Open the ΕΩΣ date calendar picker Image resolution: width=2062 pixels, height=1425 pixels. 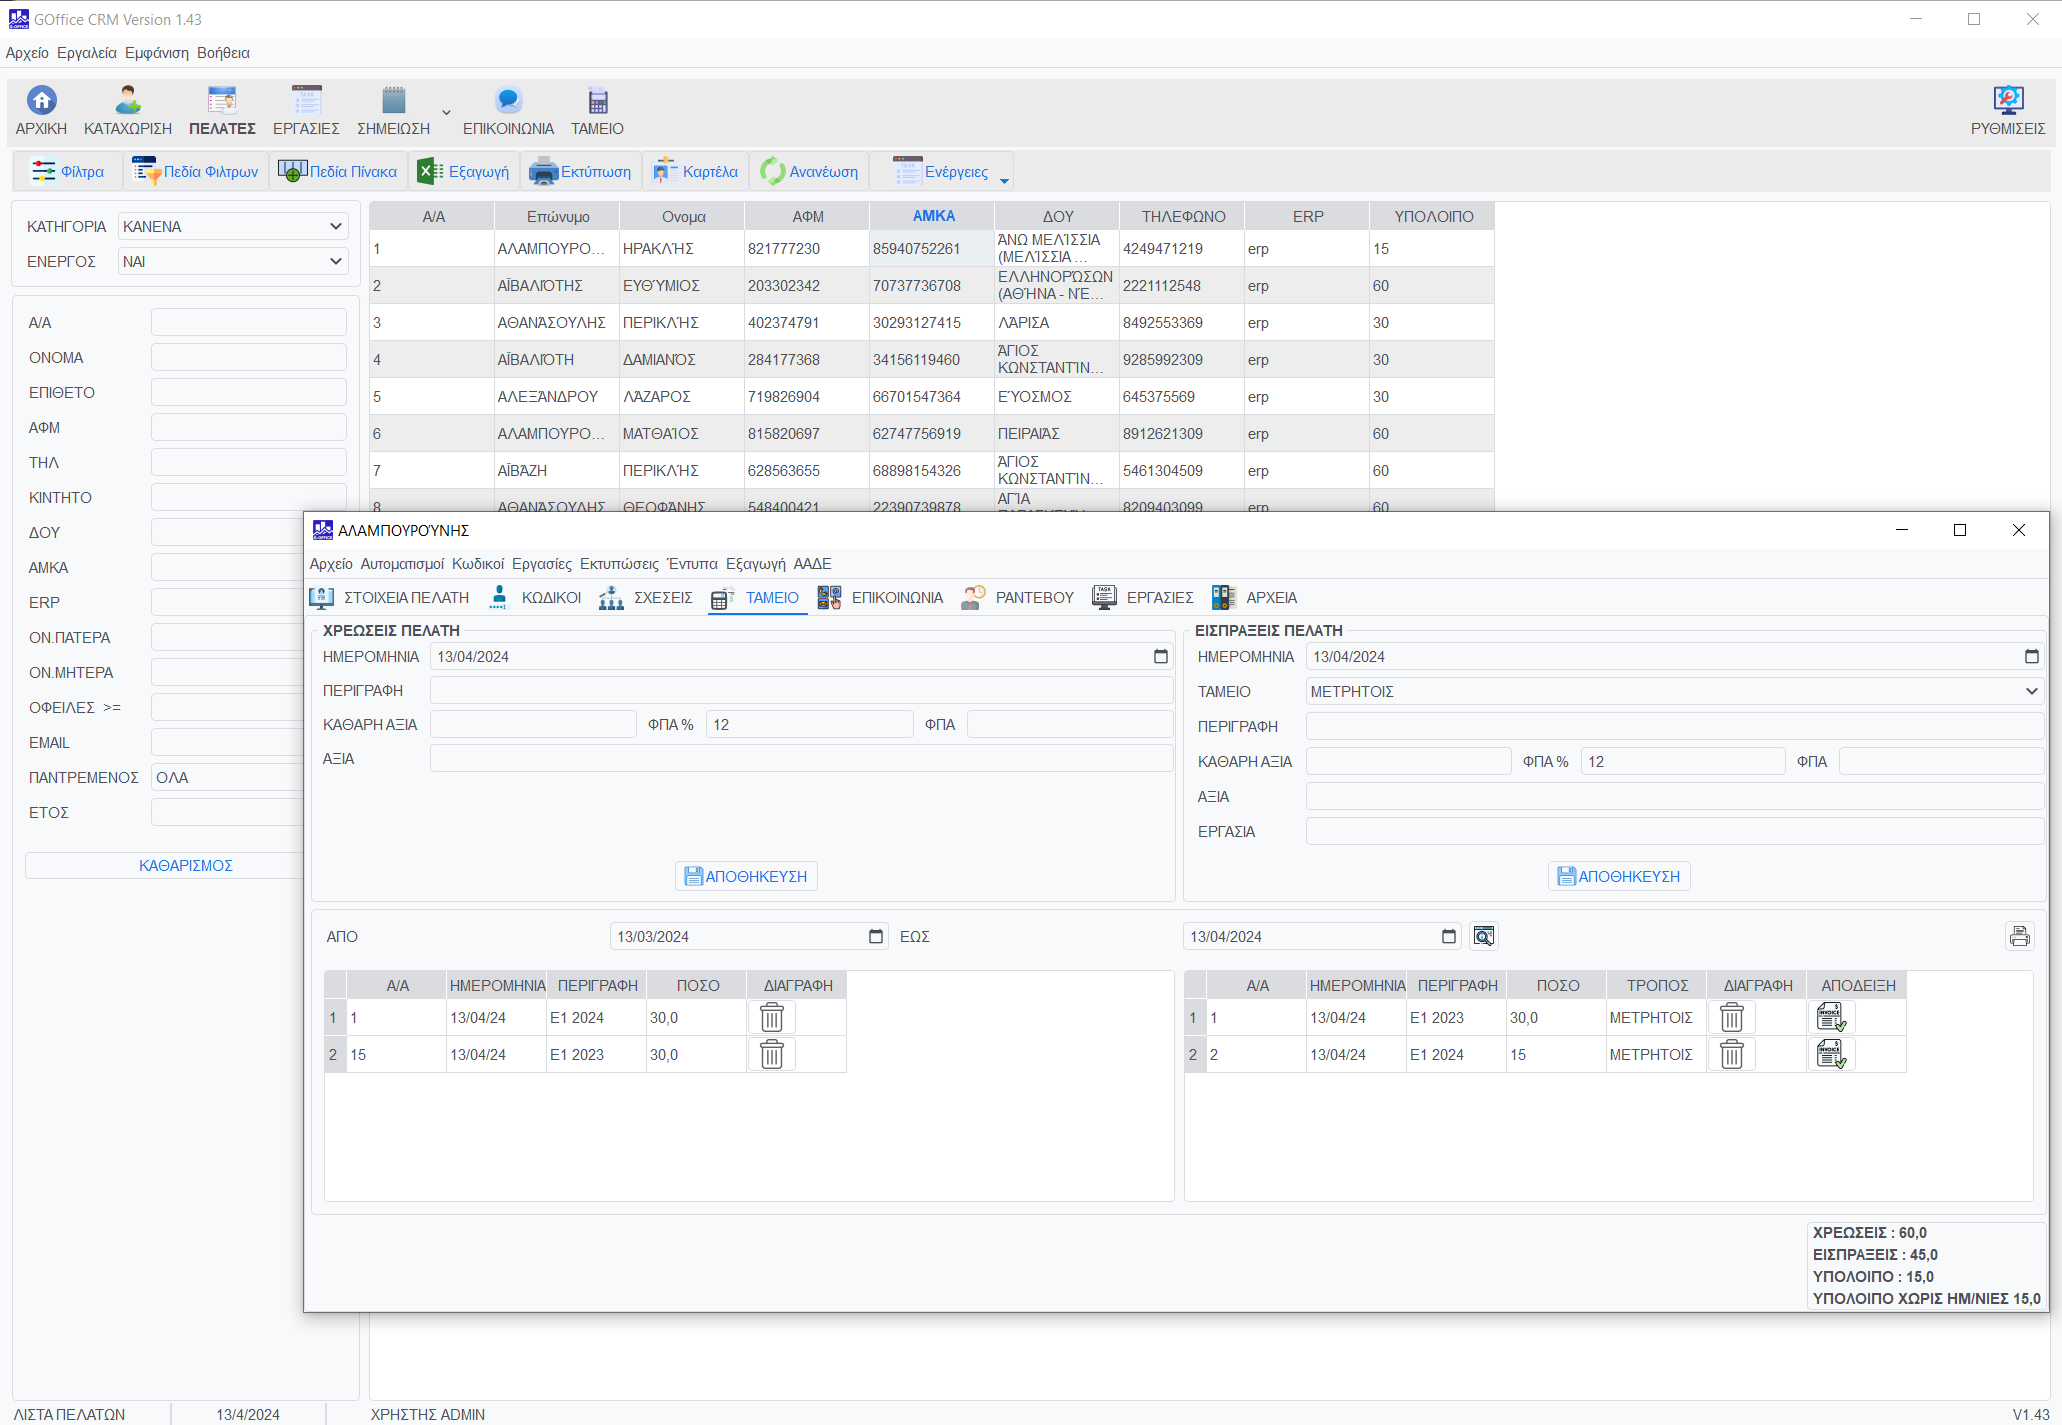pos(1448,936)
